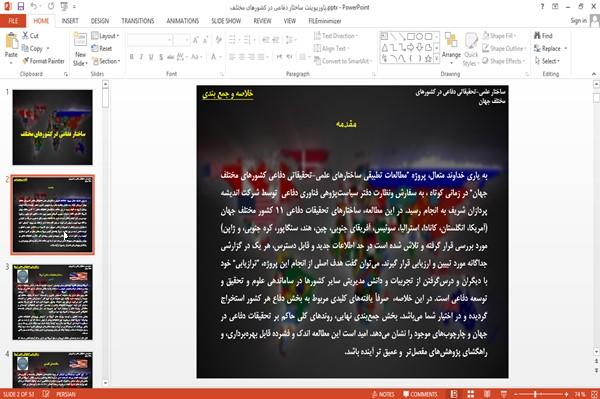Open the Section dropdown

106,61
